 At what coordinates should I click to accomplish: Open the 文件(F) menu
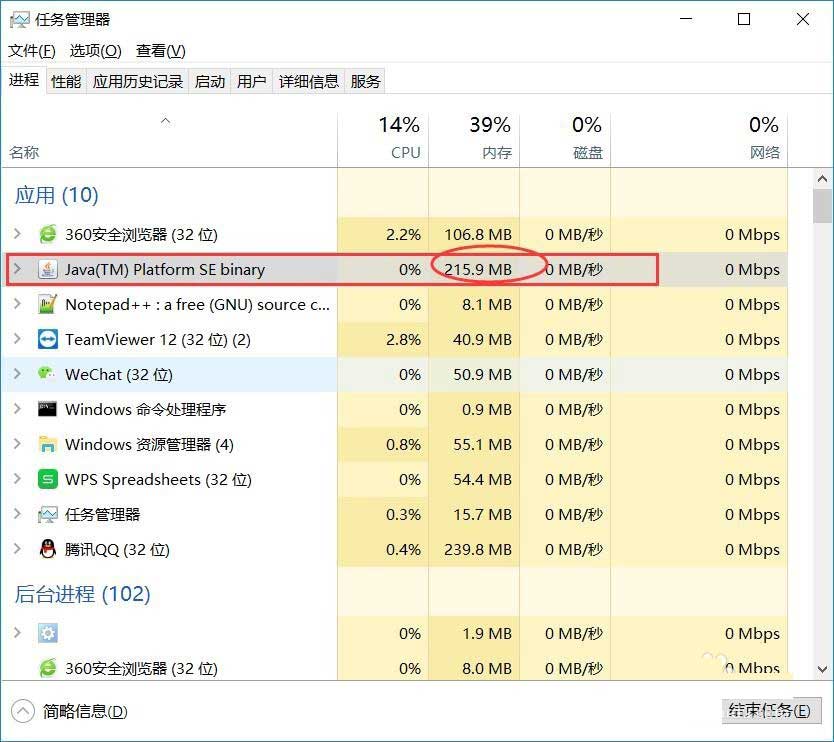coord(32,51)
